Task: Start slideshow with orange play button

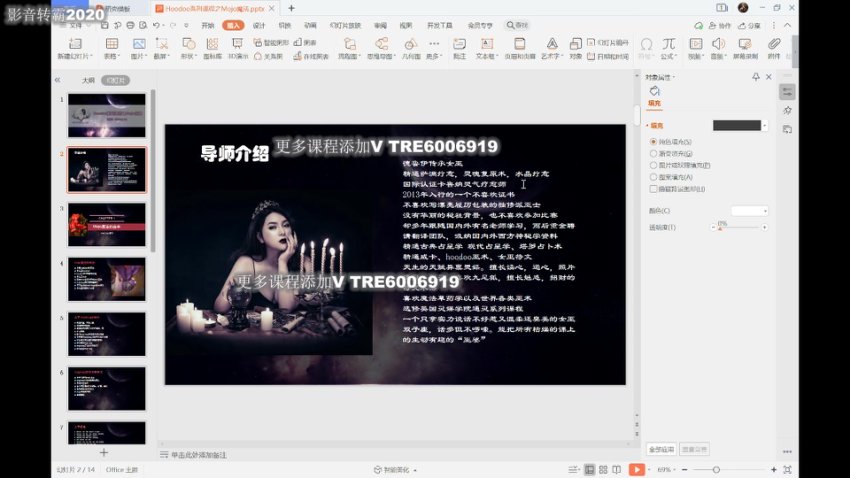Action: [636, 469]
